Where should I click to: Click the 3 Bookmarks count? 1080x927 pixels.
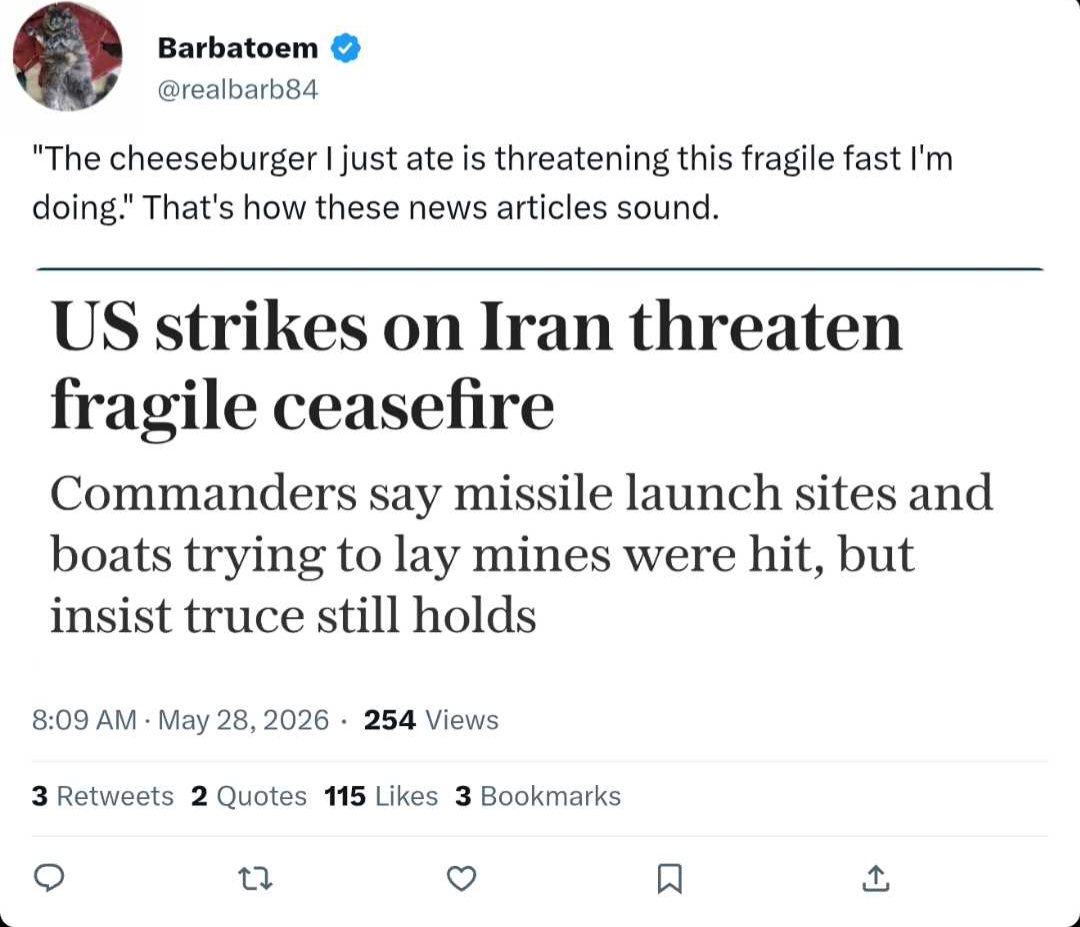click(x=538, y=796)
